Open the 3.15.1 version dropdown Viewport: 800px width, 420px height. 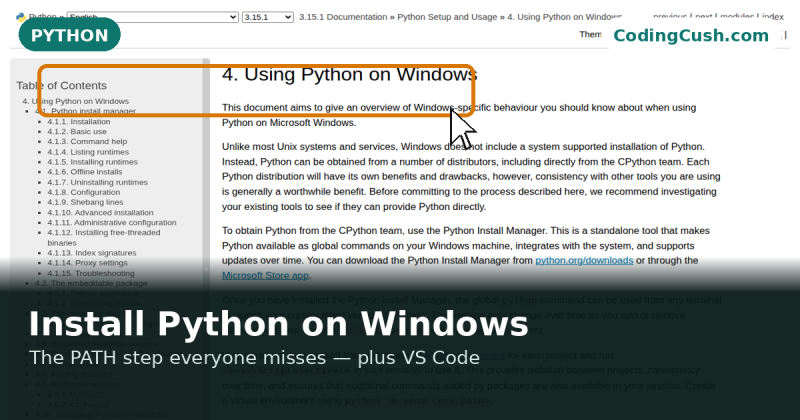click(267, 17)
